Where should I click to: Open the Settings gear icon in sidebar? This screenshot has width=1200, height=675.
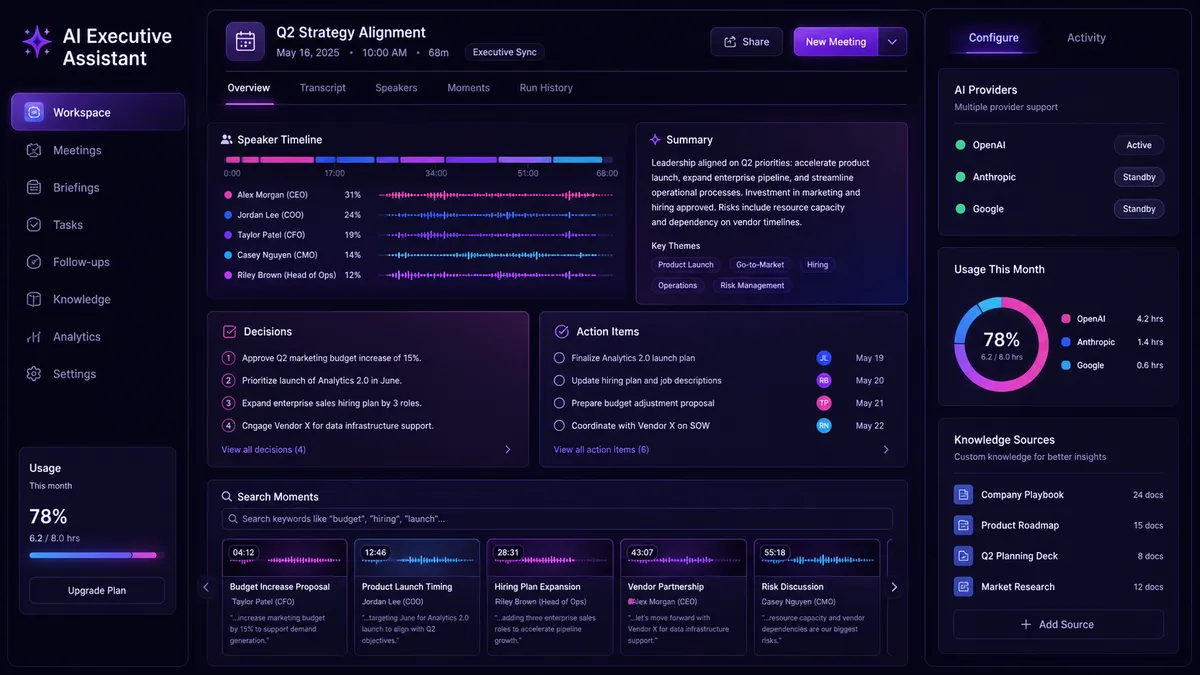pyautogui.click(x=34, y=374)
